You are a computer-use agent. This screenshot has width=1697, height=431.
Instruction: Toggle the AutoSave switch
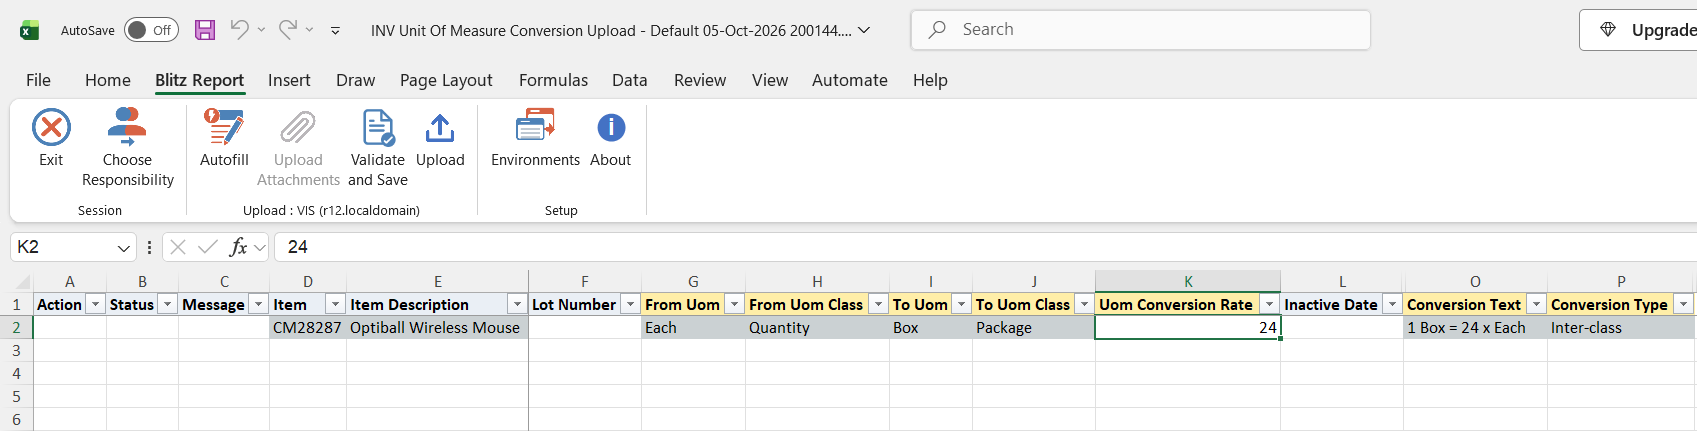pos(151,30)
